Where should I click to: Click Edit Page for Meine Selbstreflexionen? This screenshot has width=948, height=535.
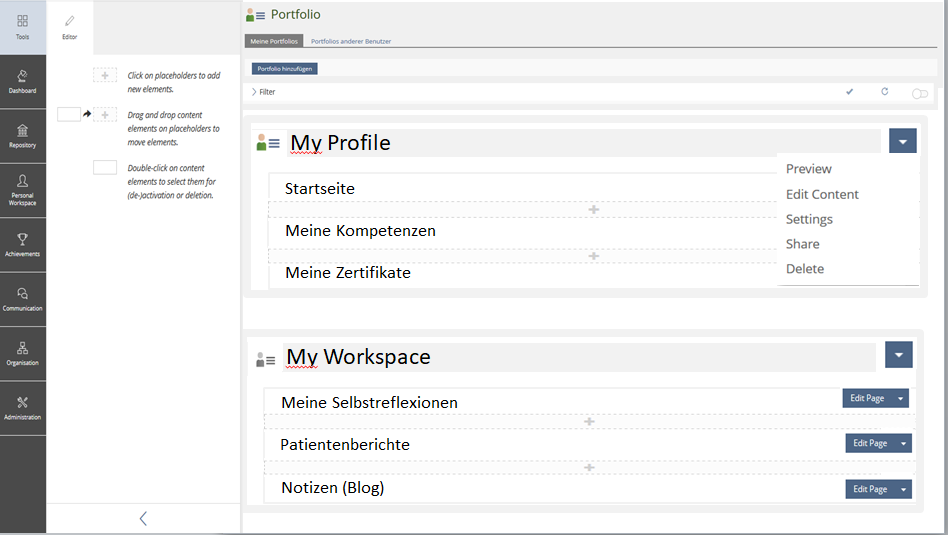point(866,398)
